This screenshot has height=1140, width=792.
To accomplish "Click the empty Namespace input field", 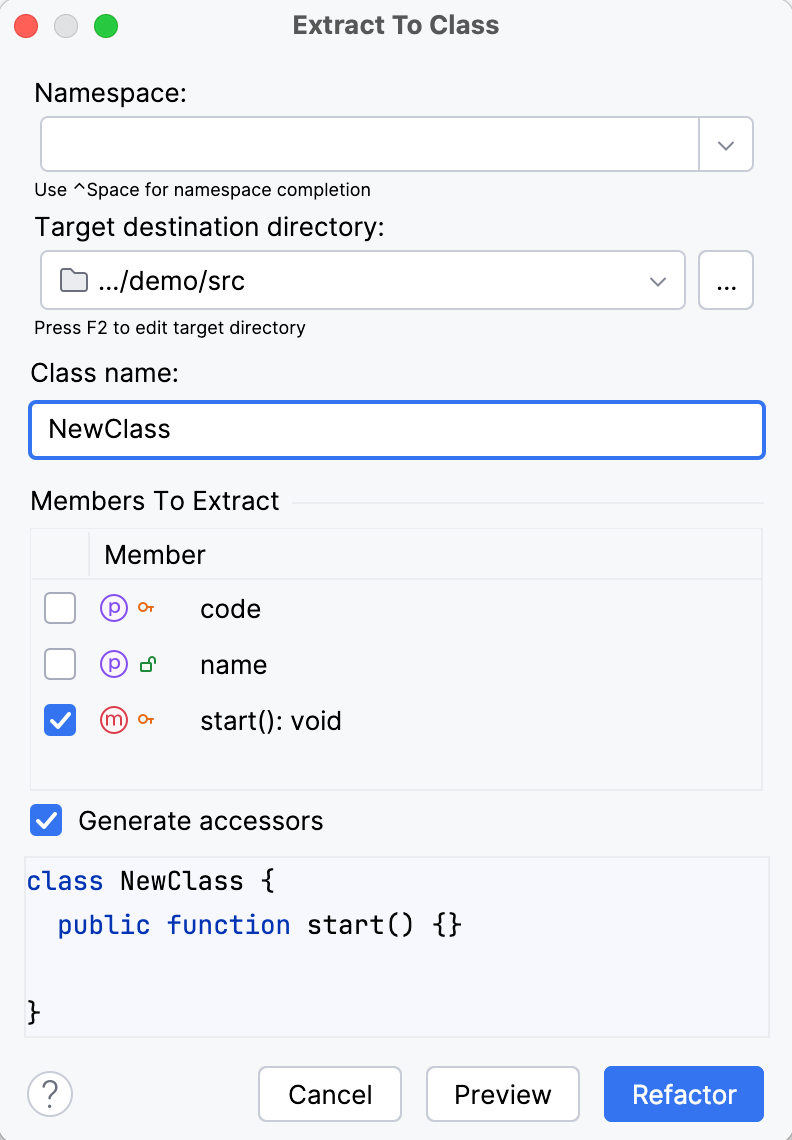I will coord(370,144).
